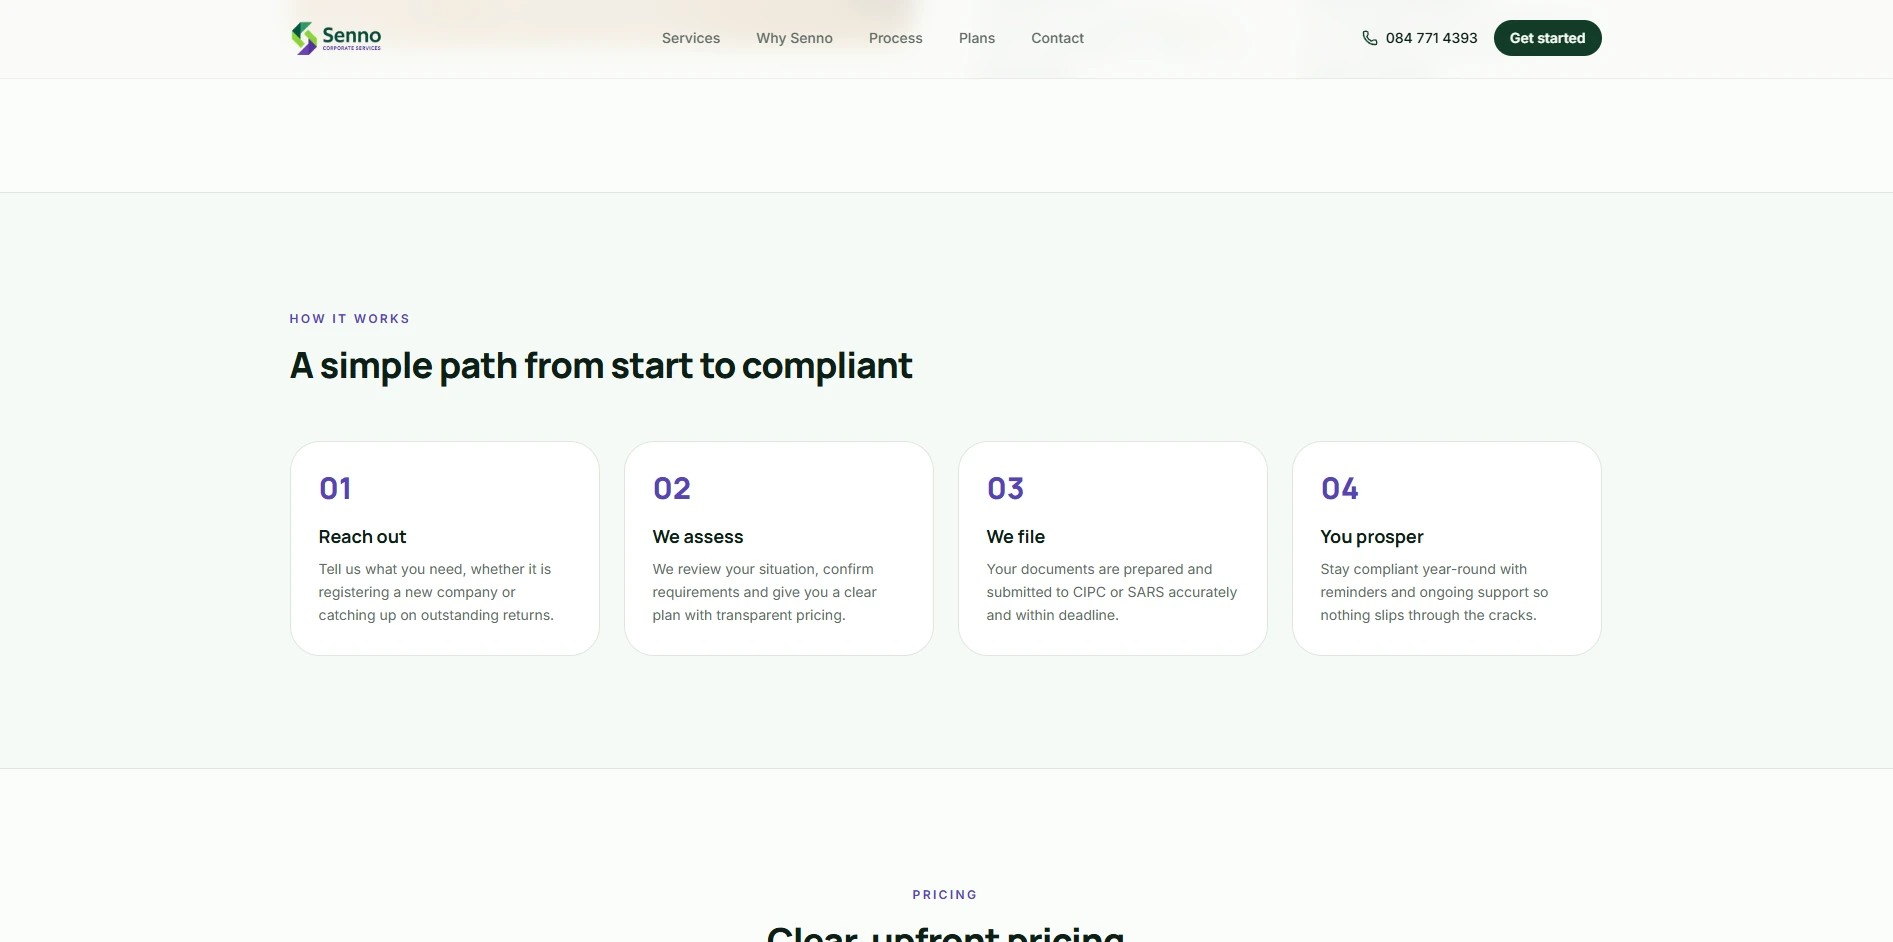Viewport: 1893px width, 942px height.
Task: Click the phone icon beside 084 771 4393
Action: (1370, 38)
